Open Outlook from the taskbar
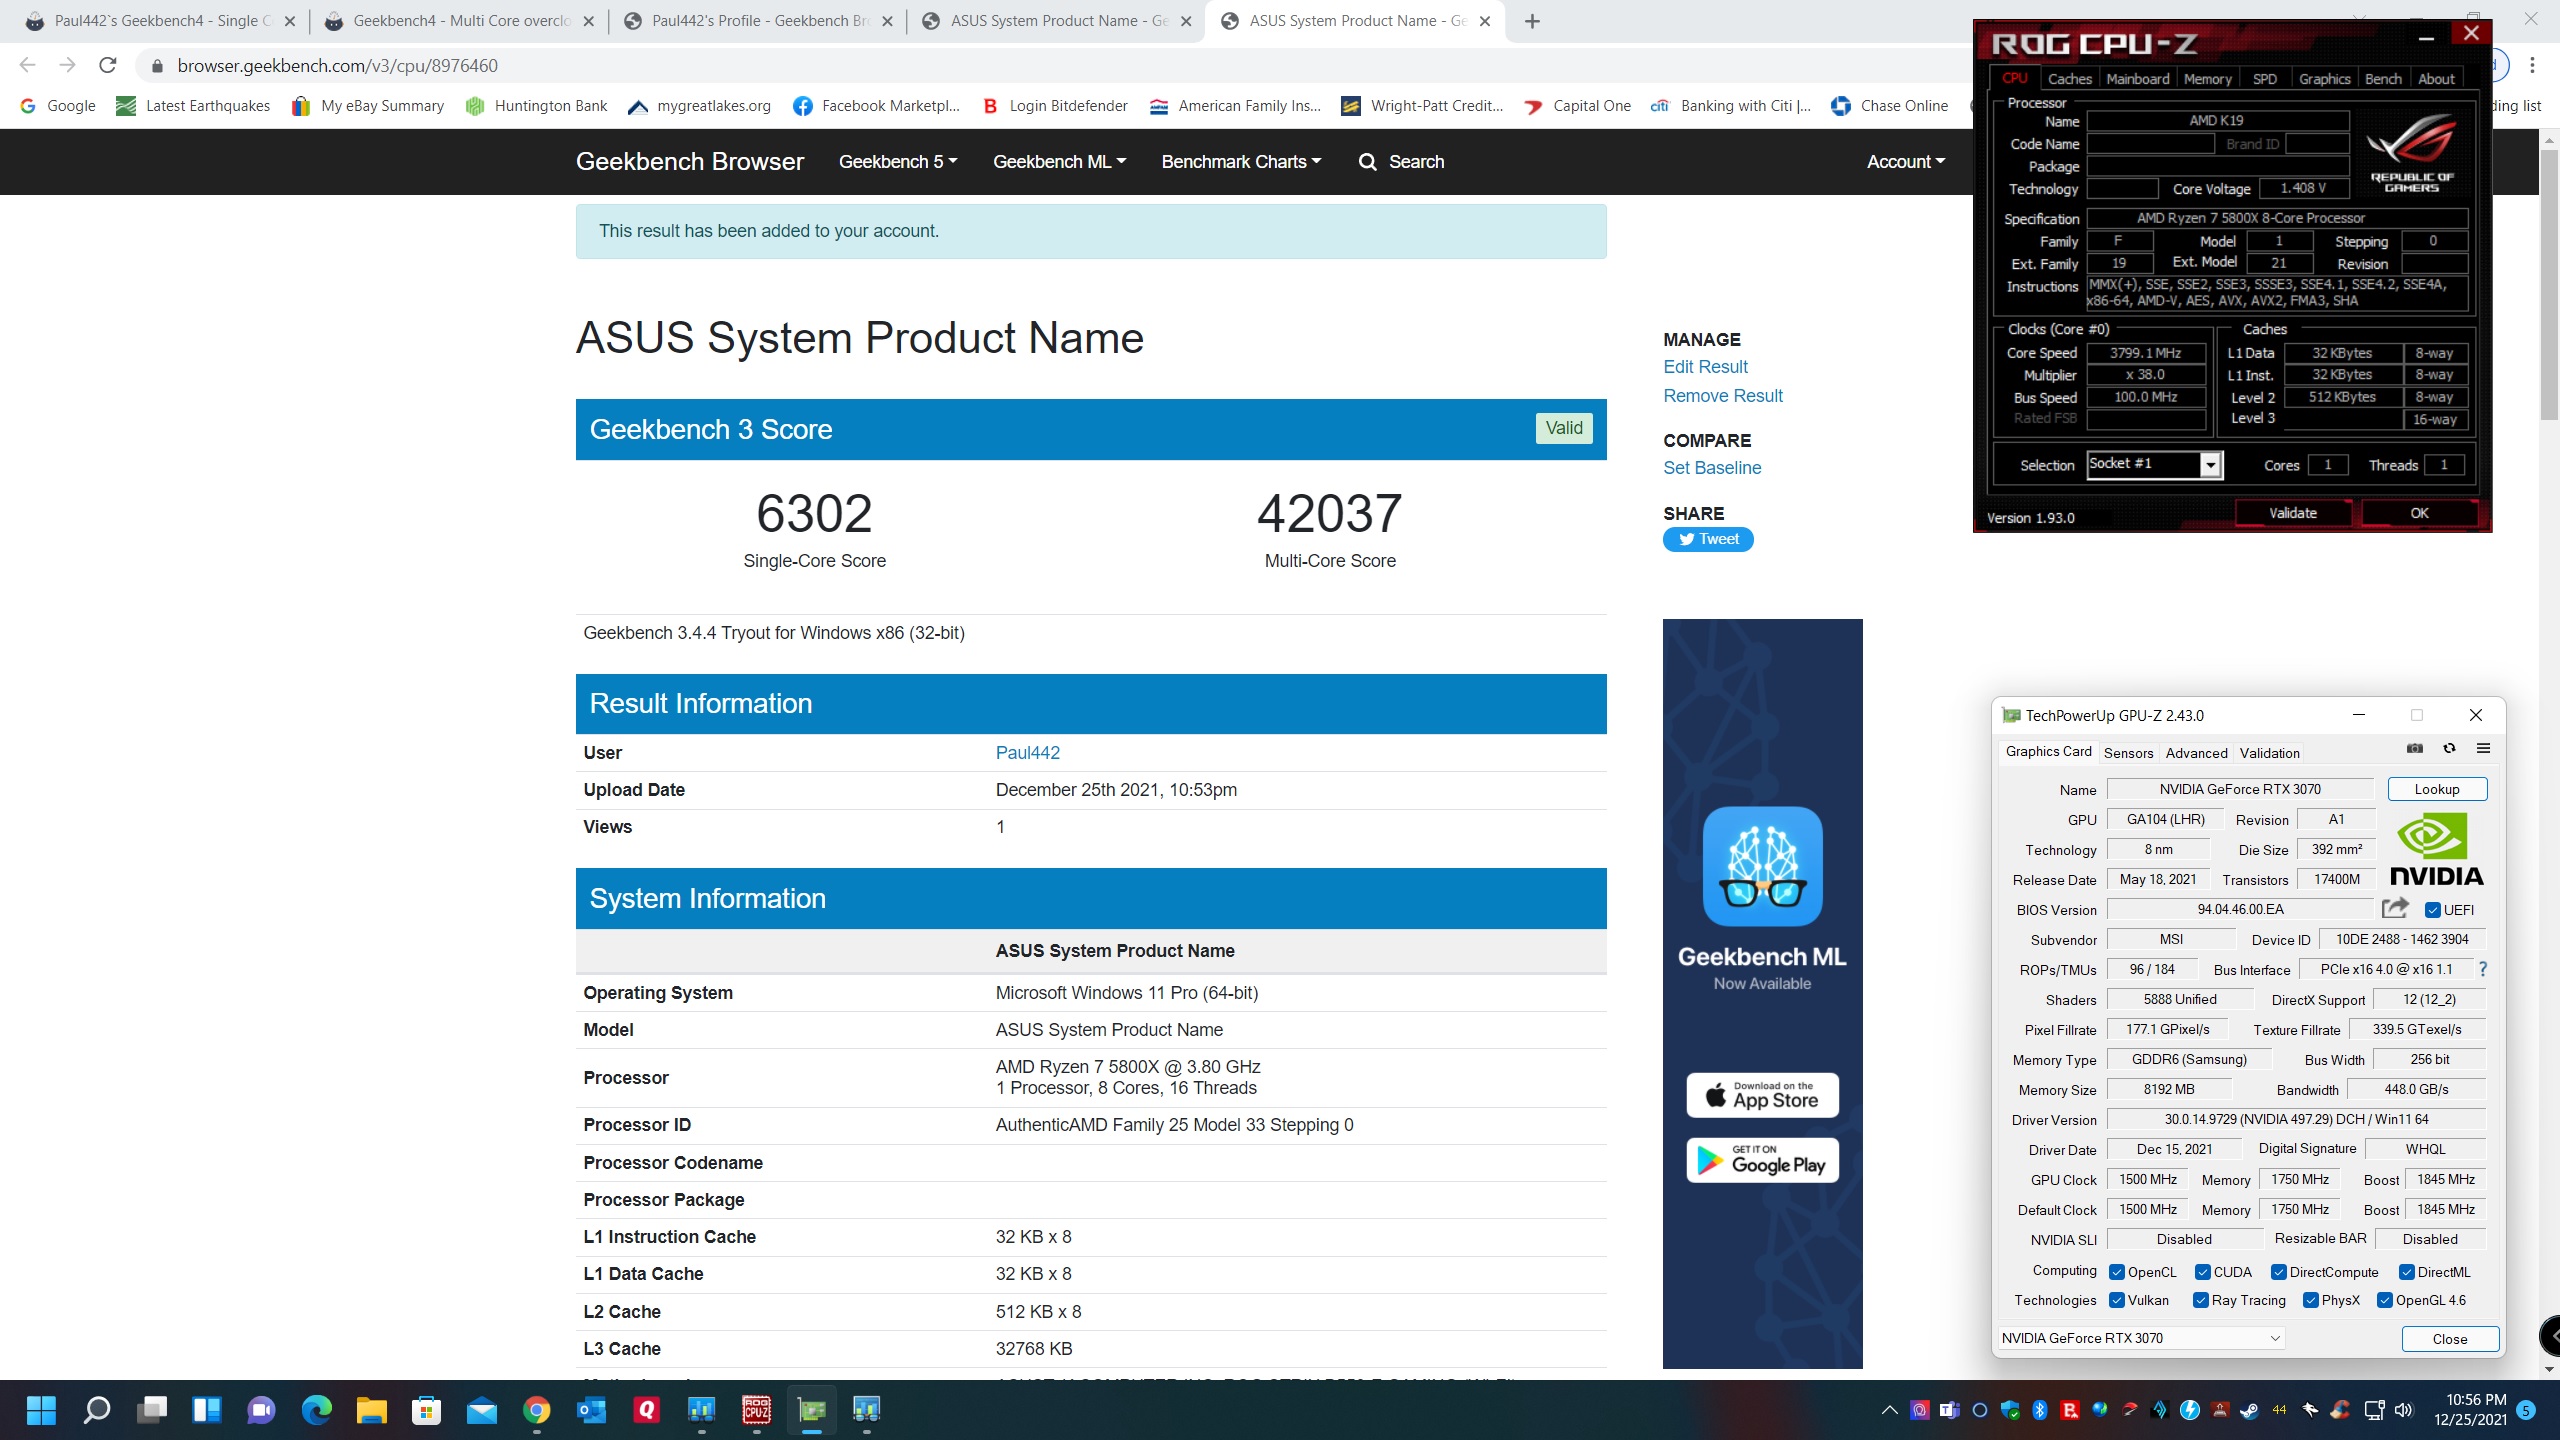This screenshot has width=2560, height=1440. click(591, 1410)
